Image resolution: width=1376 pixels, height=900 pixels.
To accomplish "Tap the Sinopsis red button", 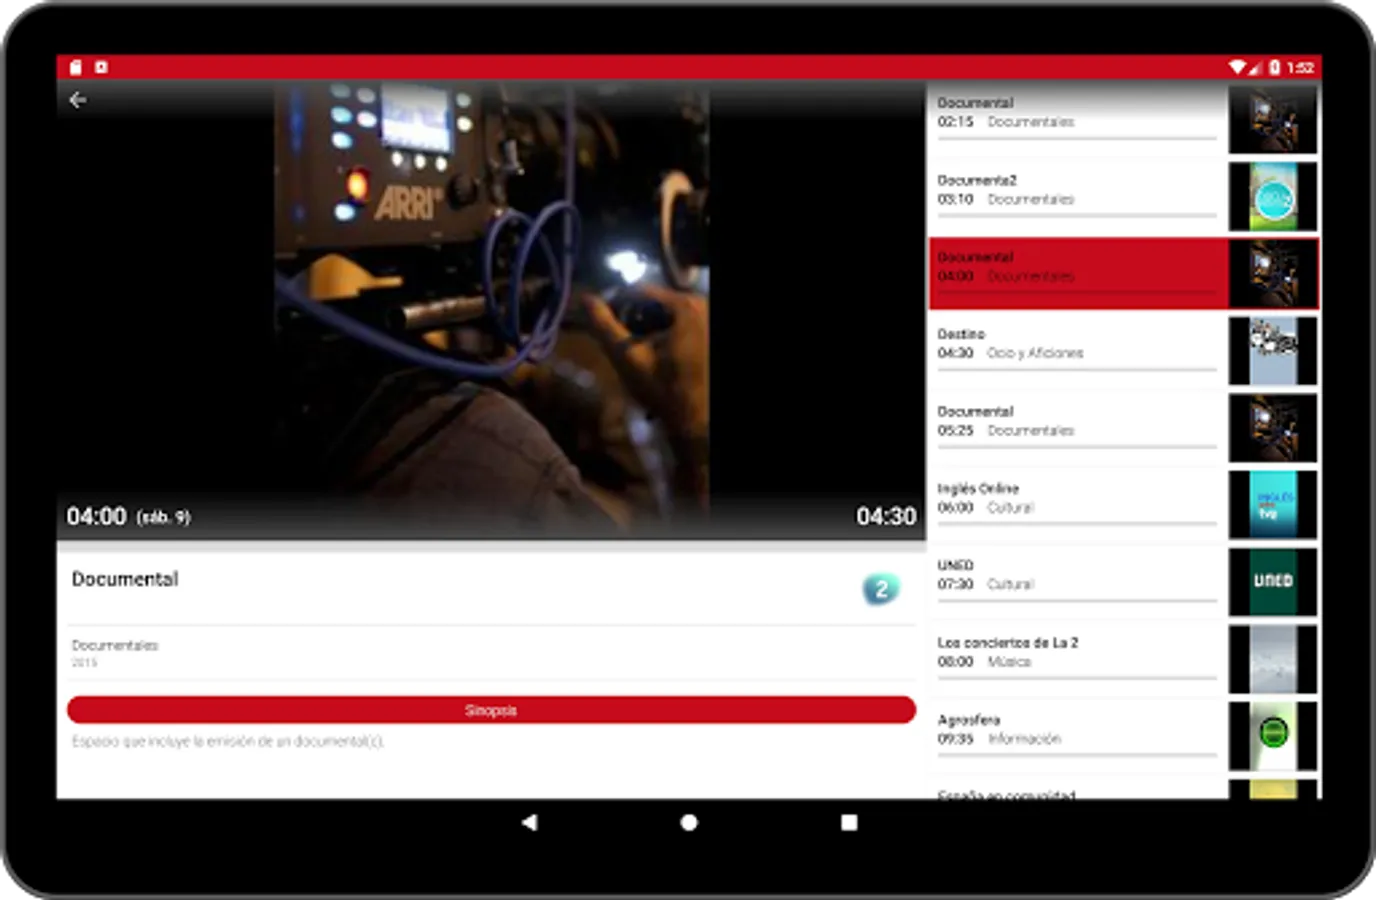I will tap(491, 710).
